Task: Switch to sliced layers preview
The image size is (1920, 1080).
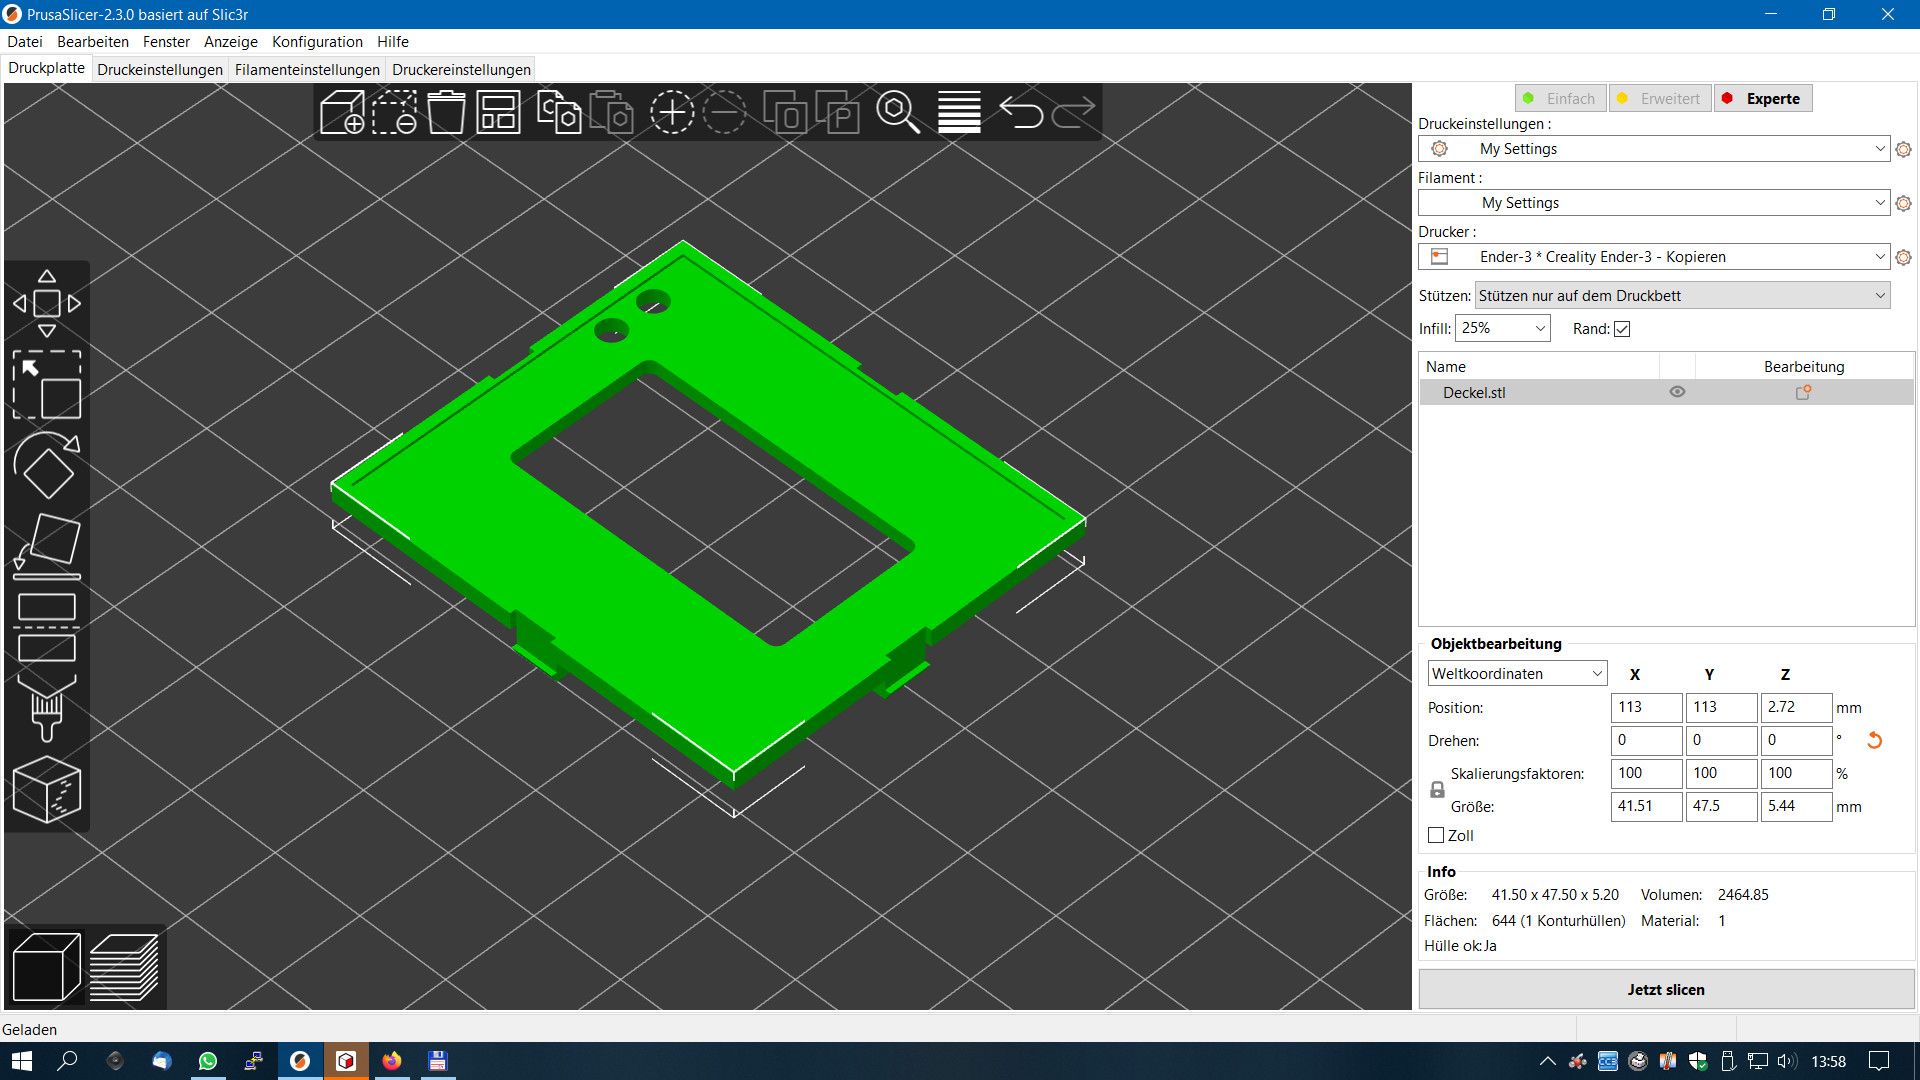Action: tap(124, 967)
